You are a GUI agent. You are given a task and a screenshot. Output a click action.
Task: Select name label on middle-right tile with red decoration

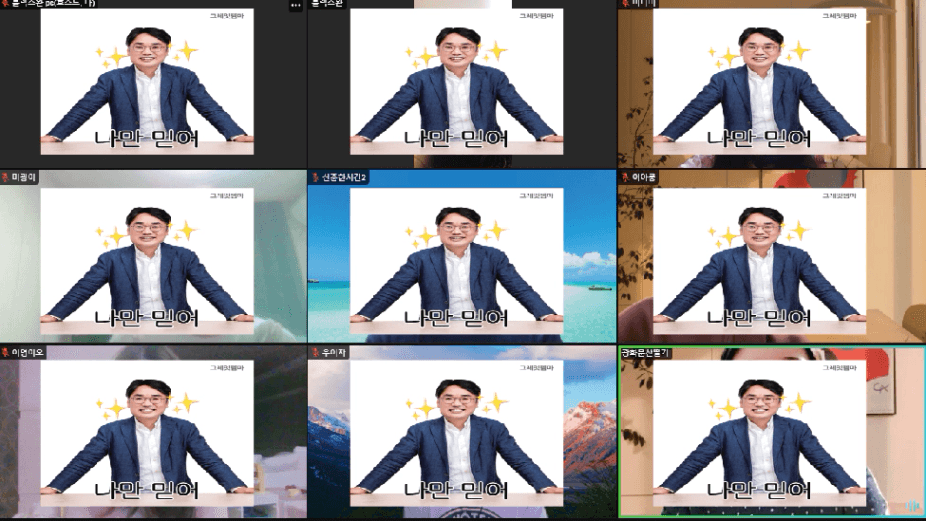(644, 177)
